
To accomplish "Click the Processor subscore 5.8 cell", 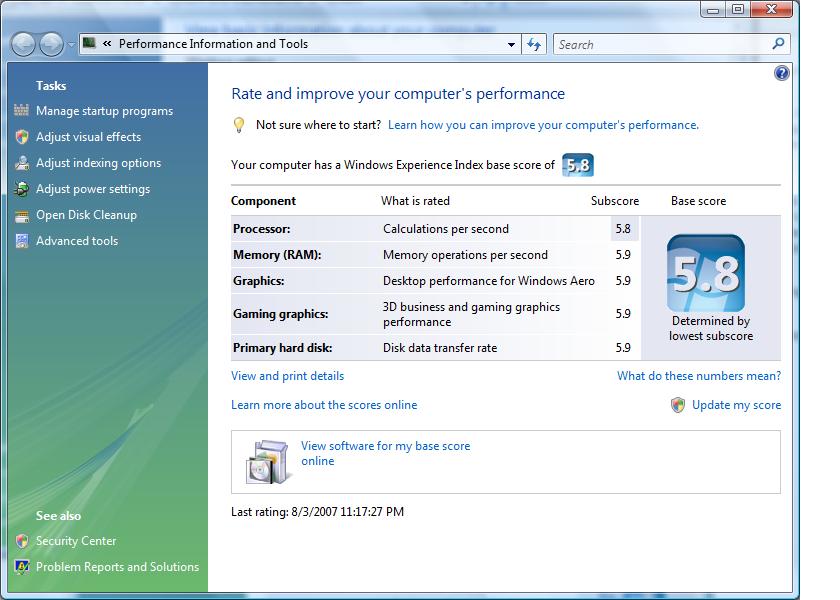I will point(623,229).
